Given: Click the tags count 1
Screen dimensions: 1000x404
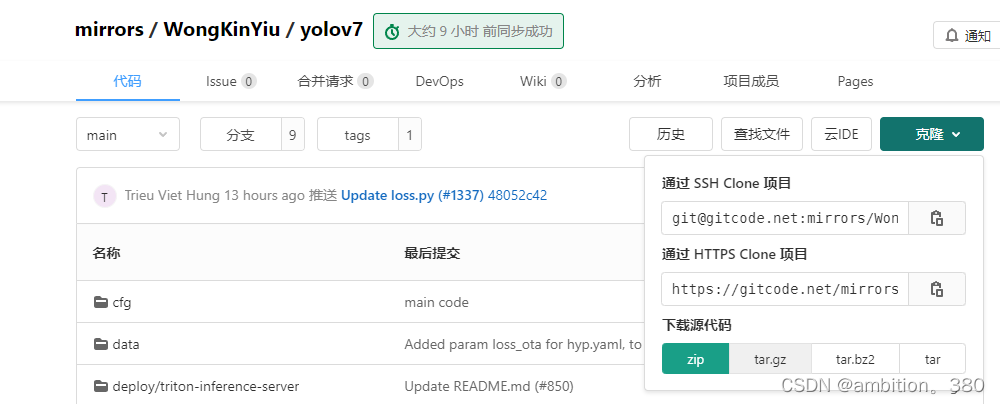Looking at the screenshot, I should click(409, 135).
